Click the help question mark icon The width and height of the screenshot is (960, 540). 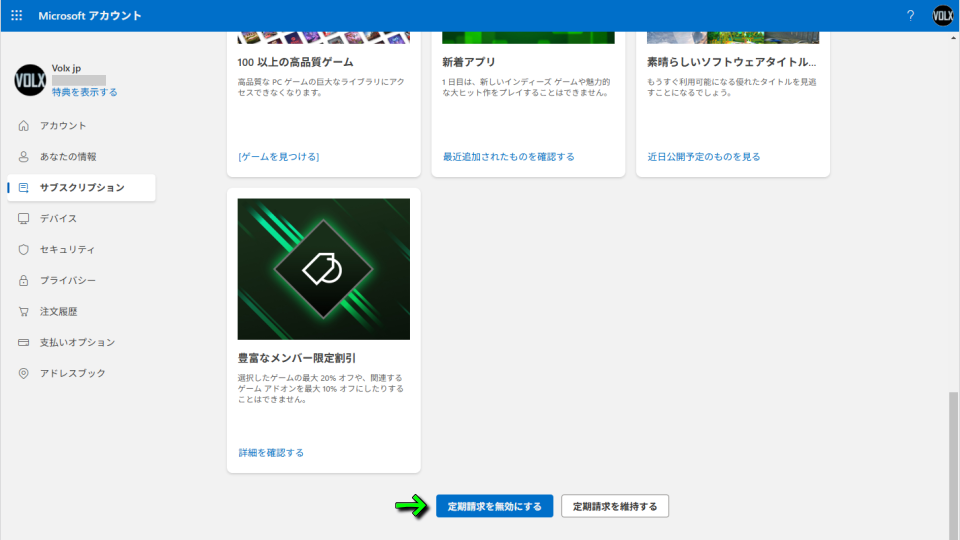(x=910, y=16)
